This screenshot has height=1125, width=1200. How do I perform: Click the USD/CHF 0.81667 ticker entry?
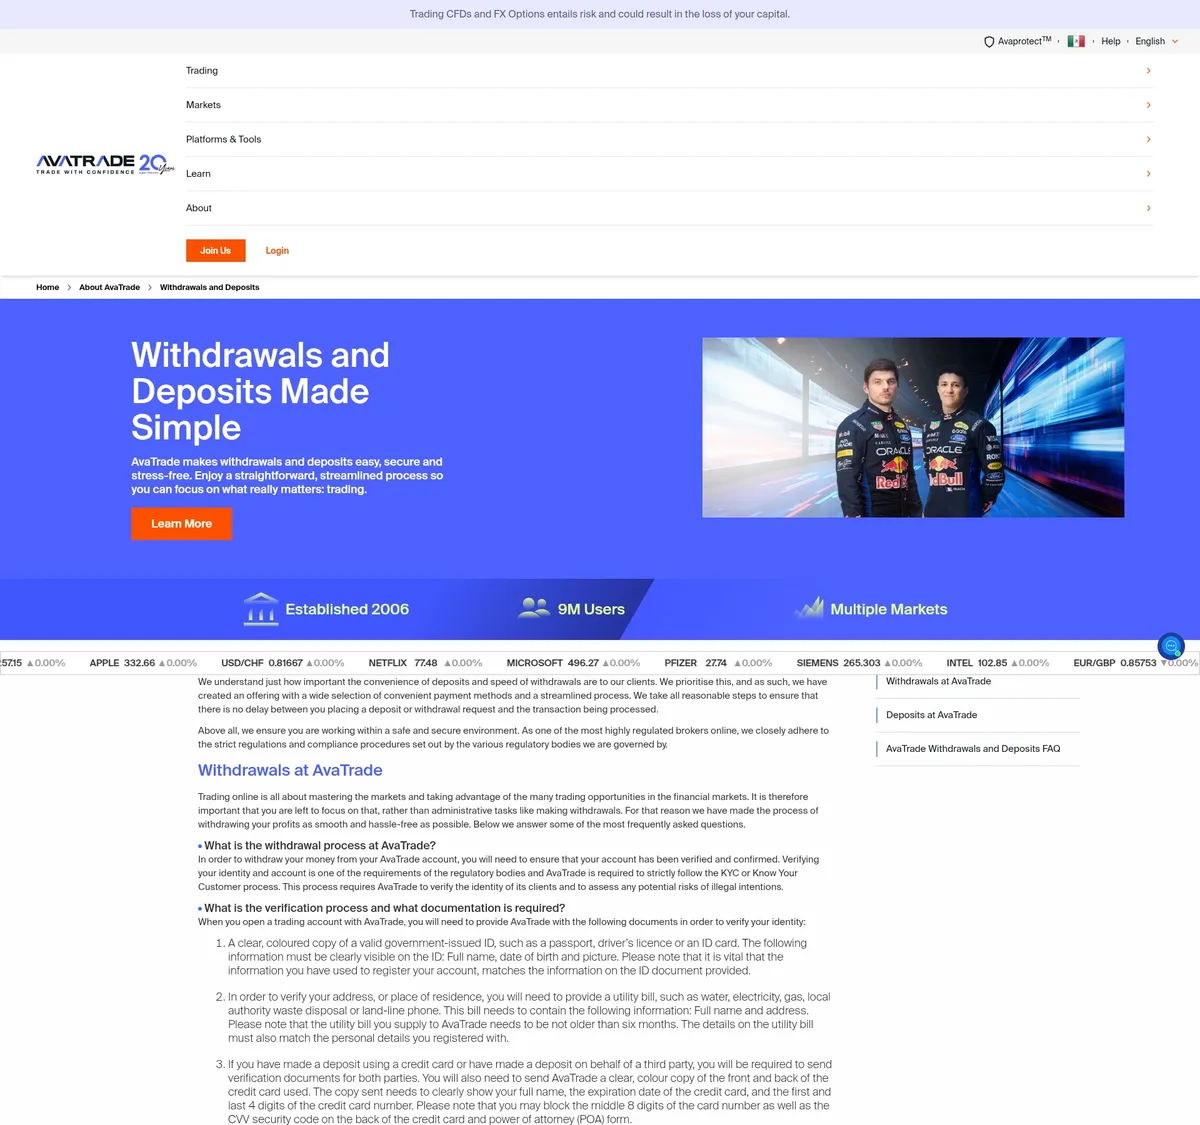pyautogui.click(x=282, y=663)
